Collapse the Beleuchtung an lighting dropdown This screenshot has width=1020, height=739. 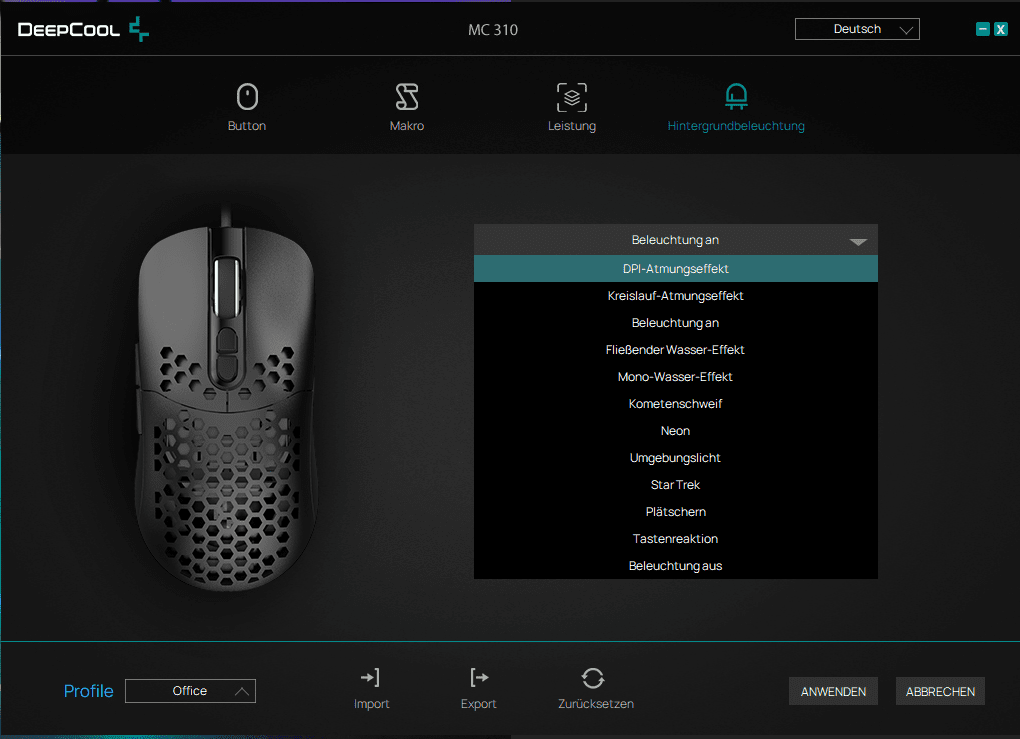click(x=676, y=240)
